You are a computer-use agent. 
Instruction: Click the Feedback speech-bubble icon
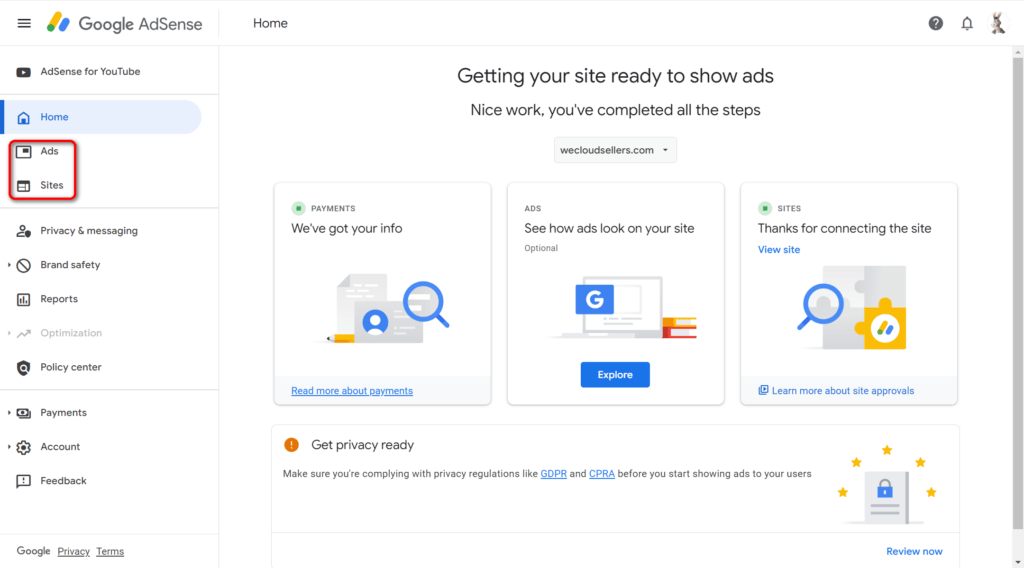coord(24,481)
